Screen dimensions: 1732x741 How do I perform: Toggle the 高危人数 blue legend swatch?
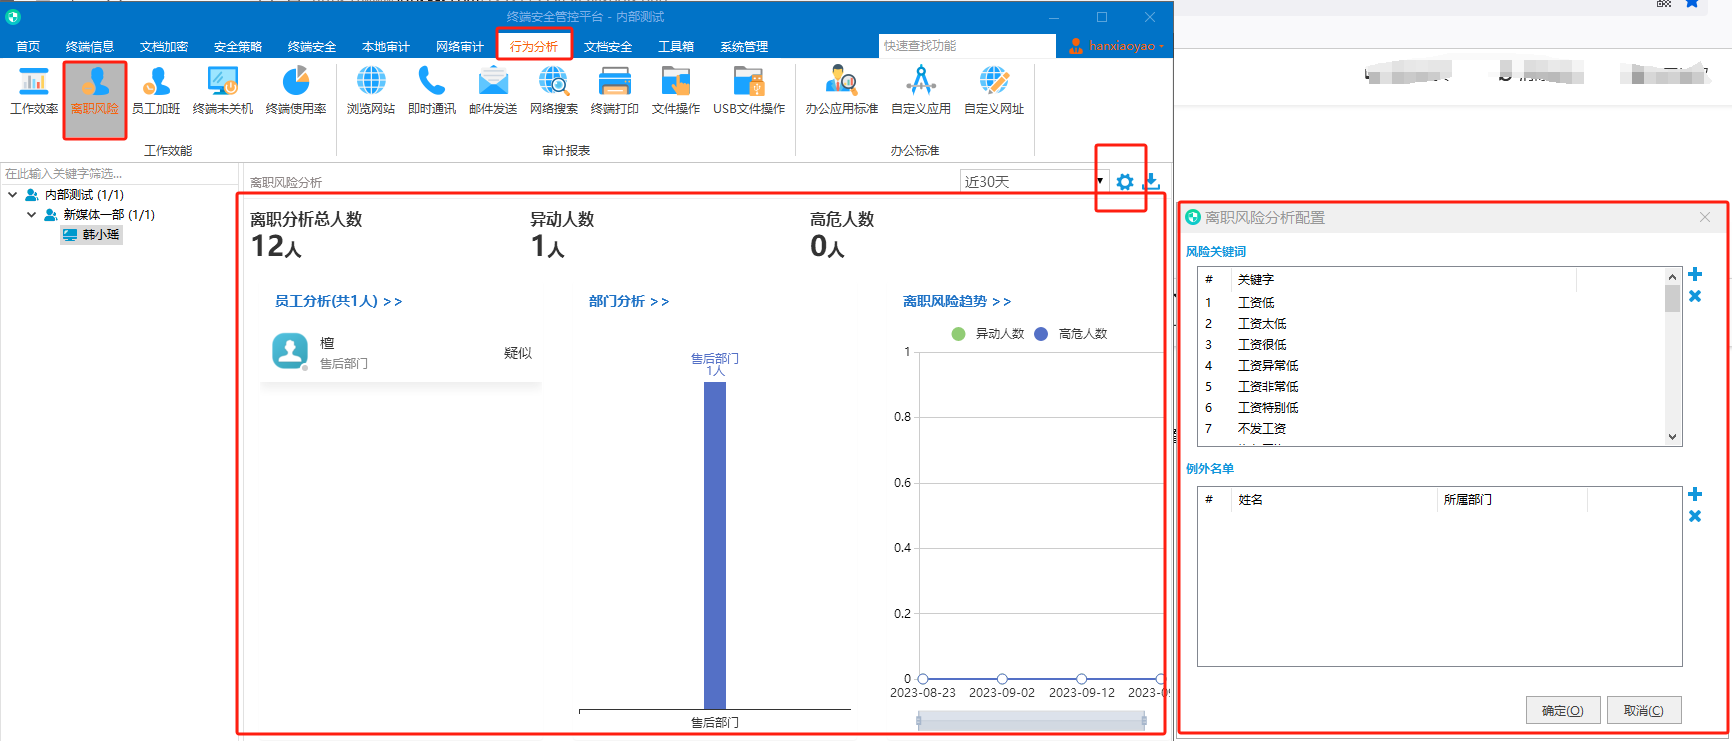(1041, 334)
